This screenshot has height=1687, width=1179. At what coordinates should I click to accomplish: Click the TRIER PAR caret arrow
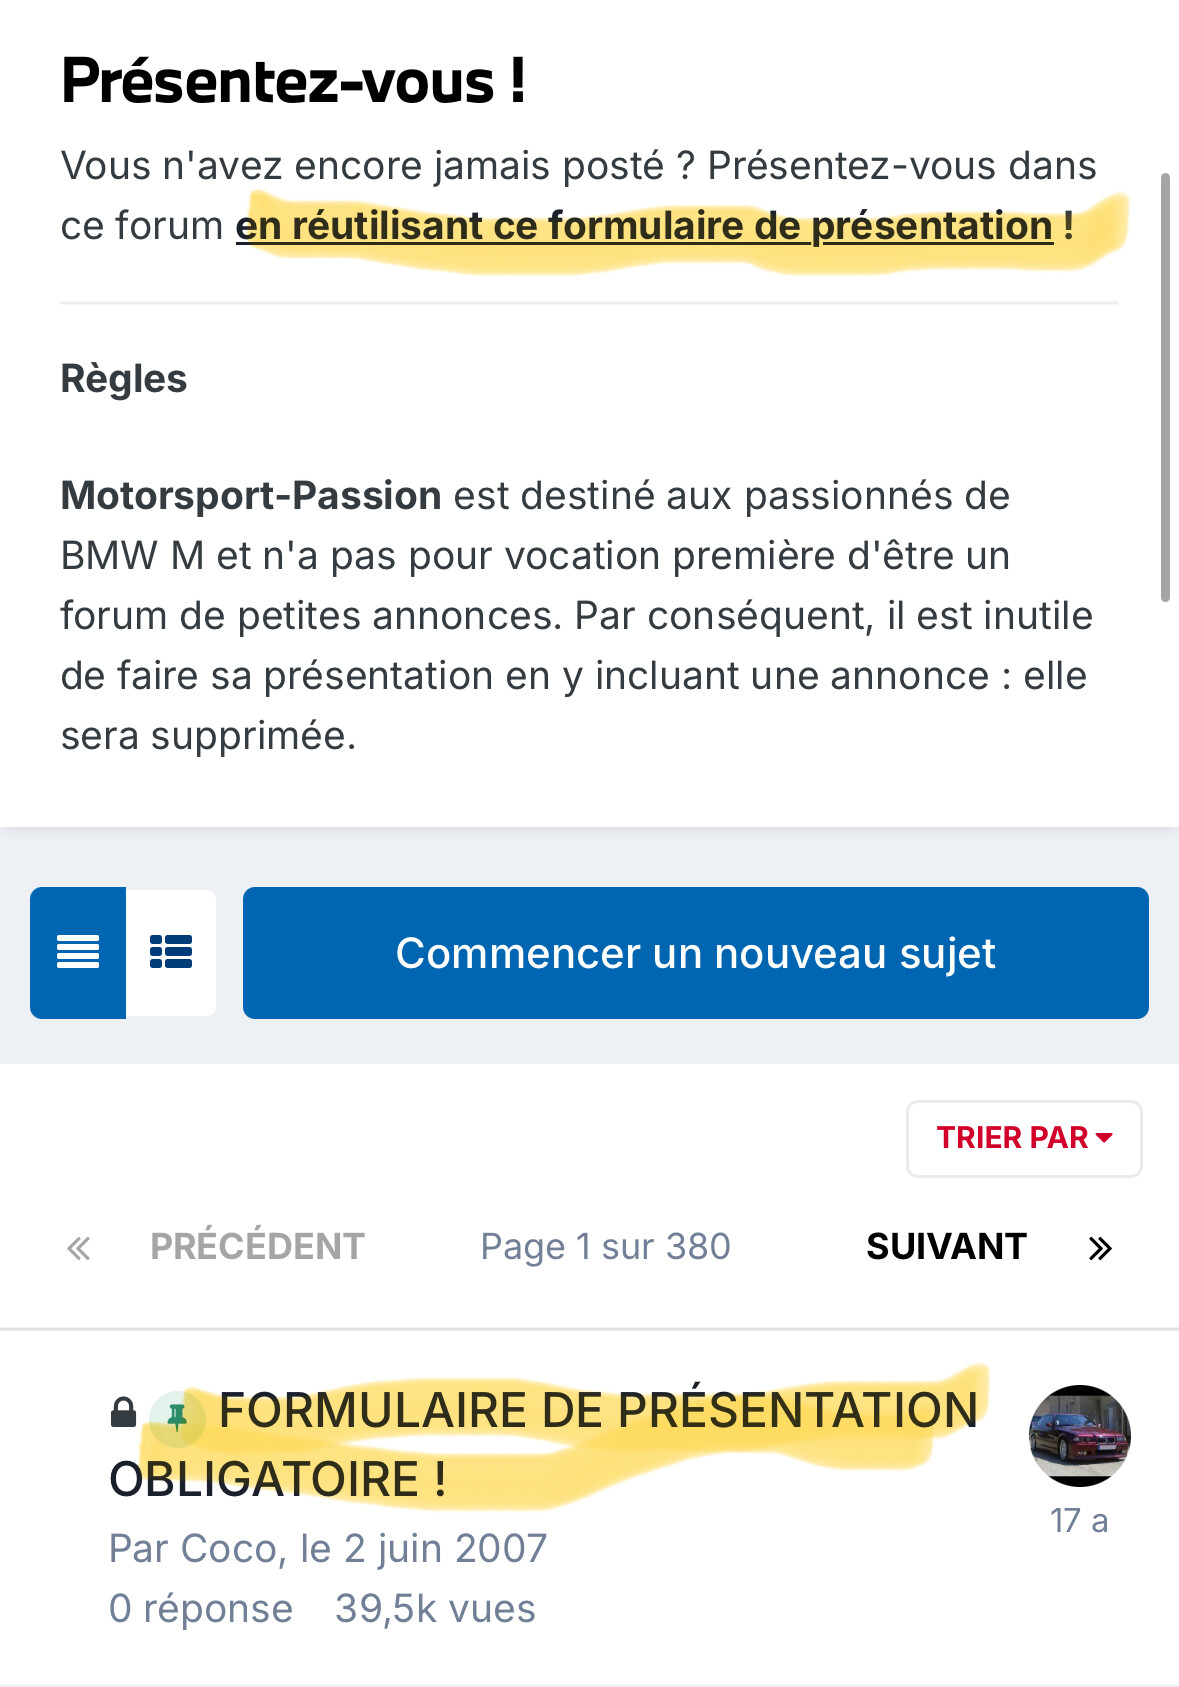(1104, 1138)
